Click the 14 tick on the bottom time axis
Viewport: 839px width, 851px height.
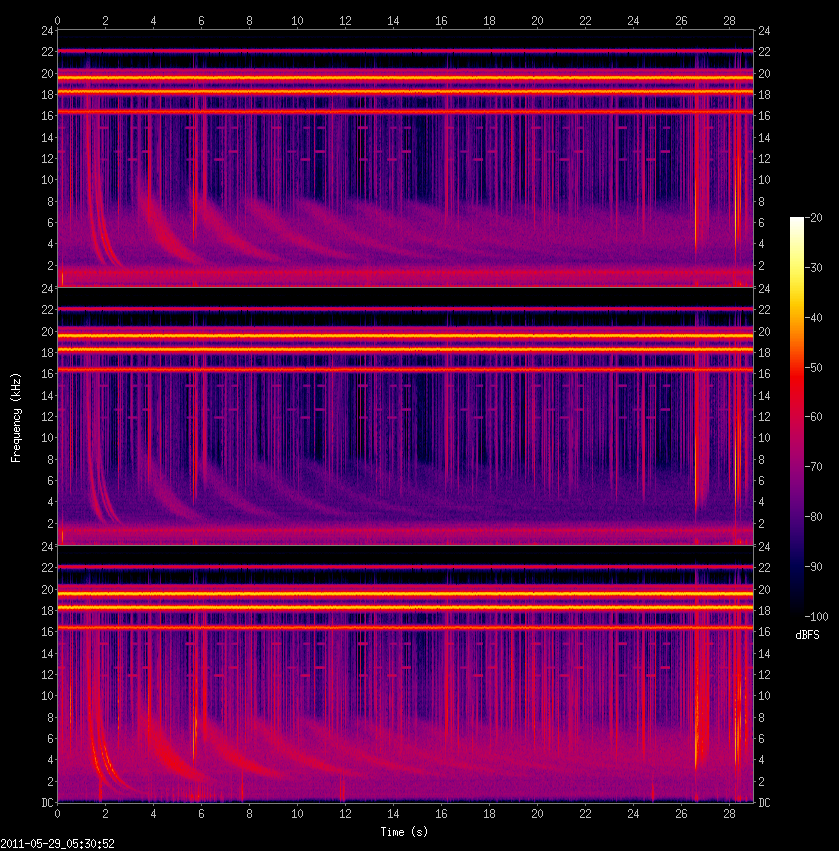pyautogui.click(x=393, y=814)
